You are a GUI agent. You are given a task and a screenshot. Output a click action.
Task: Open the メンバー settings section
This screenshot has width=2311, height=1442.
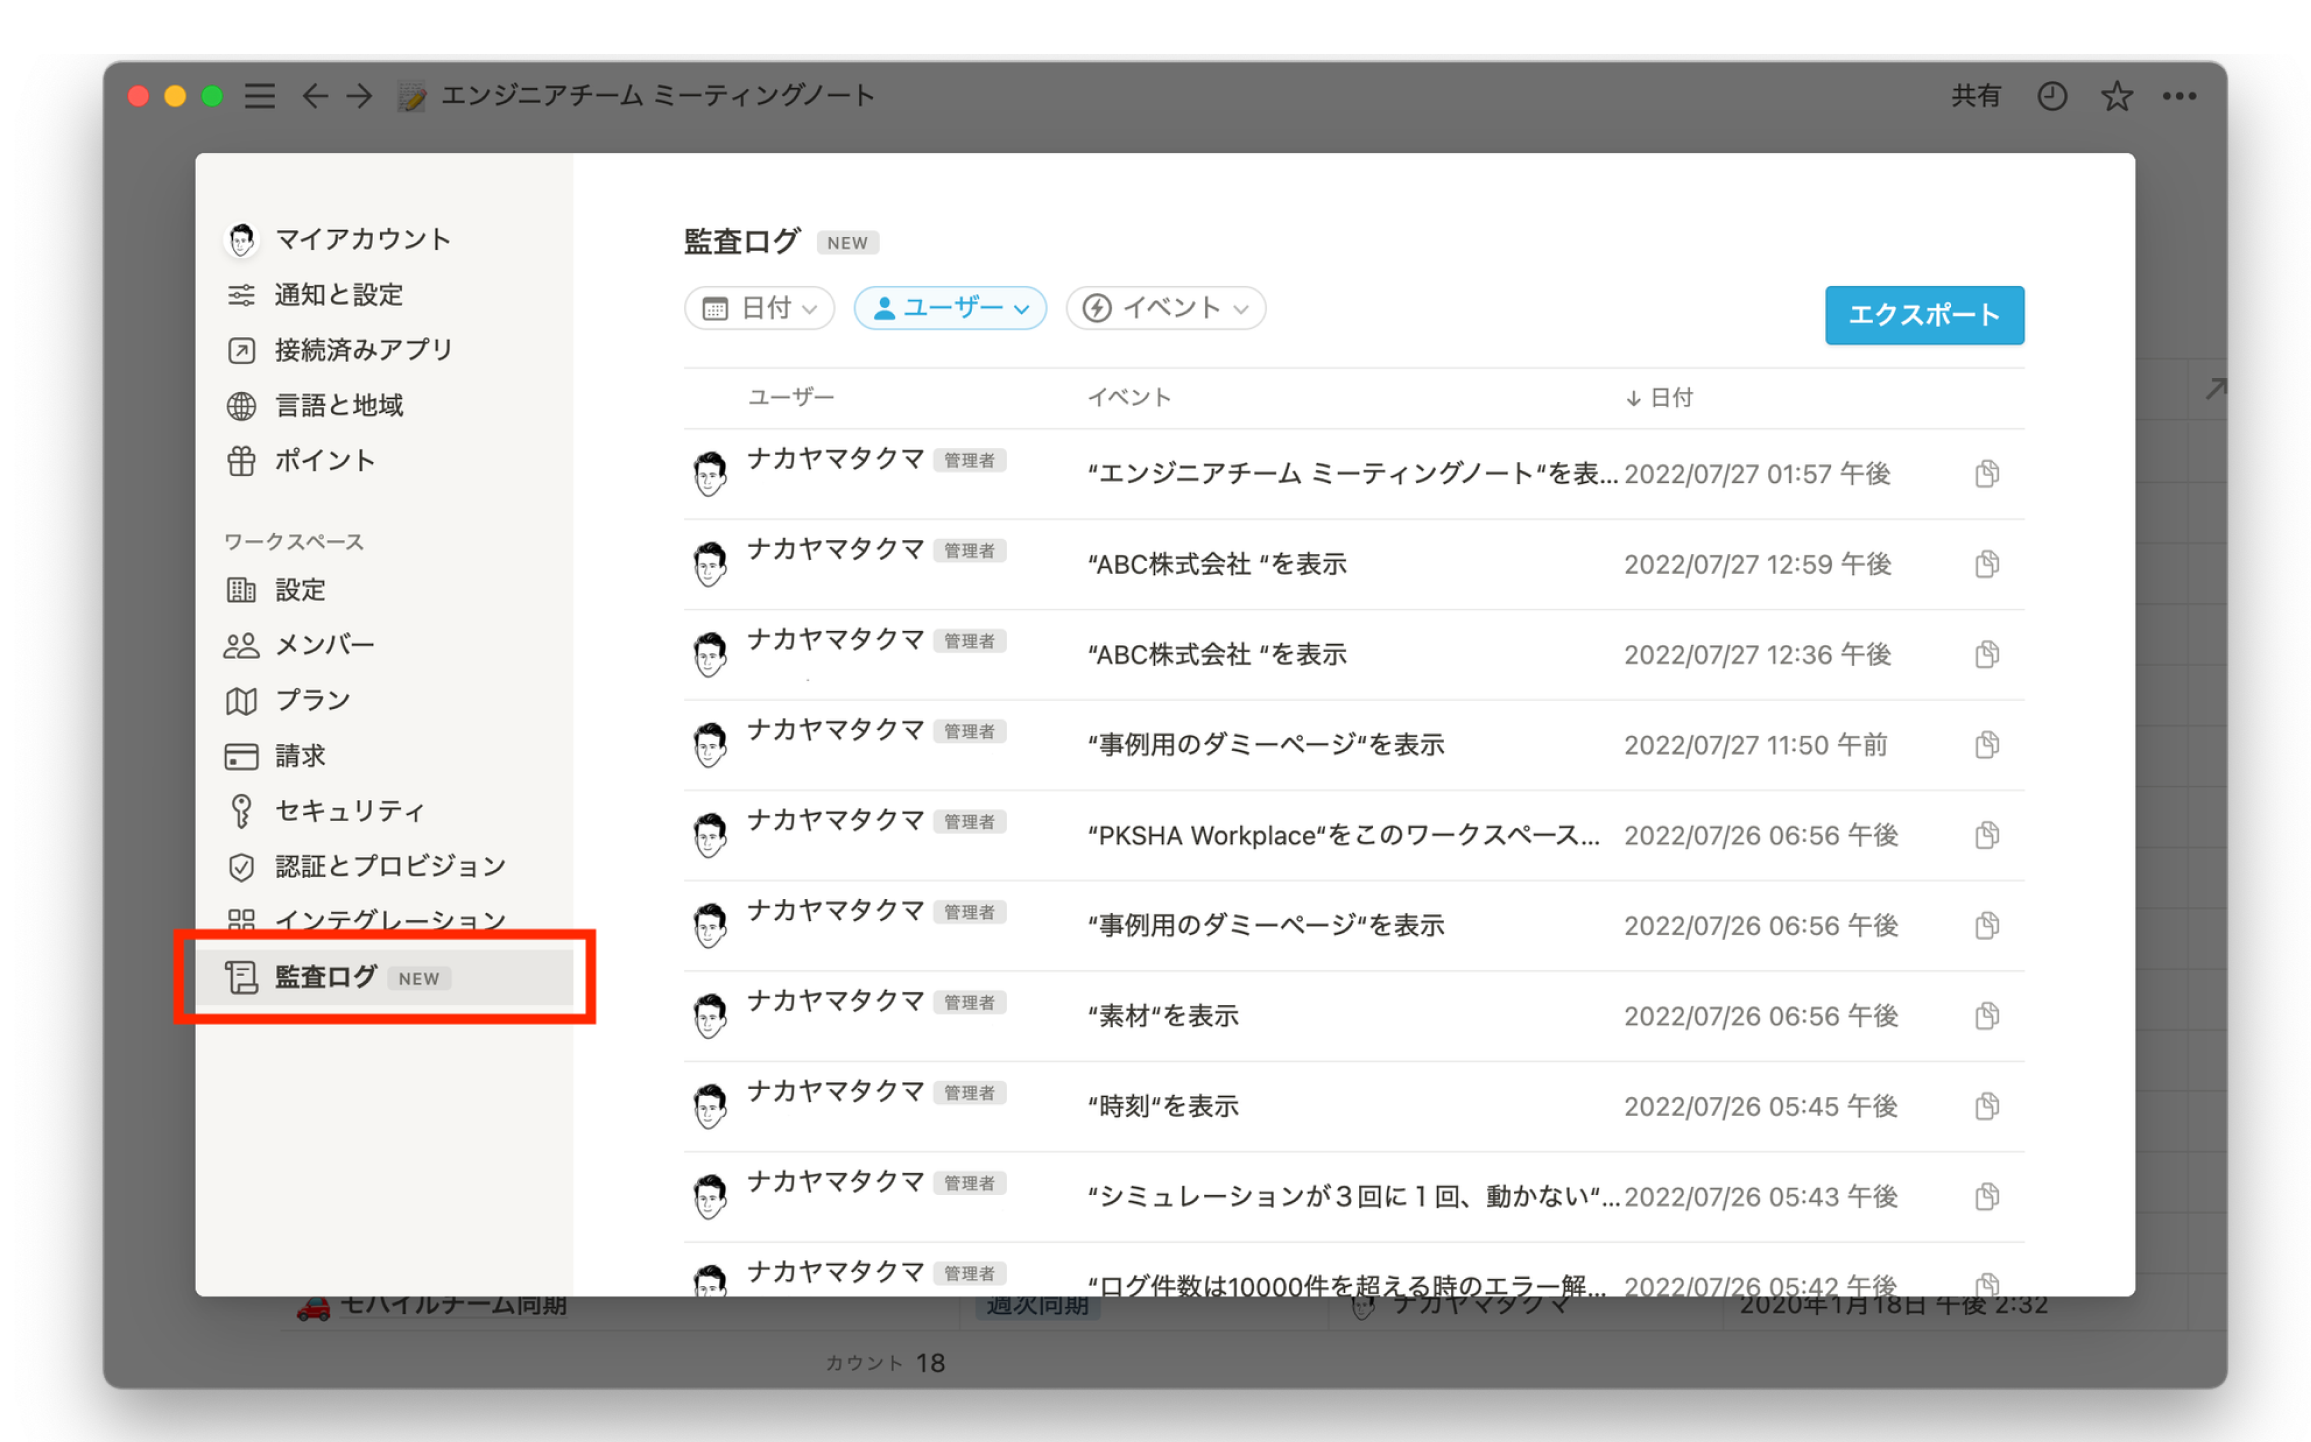[324, 645]
